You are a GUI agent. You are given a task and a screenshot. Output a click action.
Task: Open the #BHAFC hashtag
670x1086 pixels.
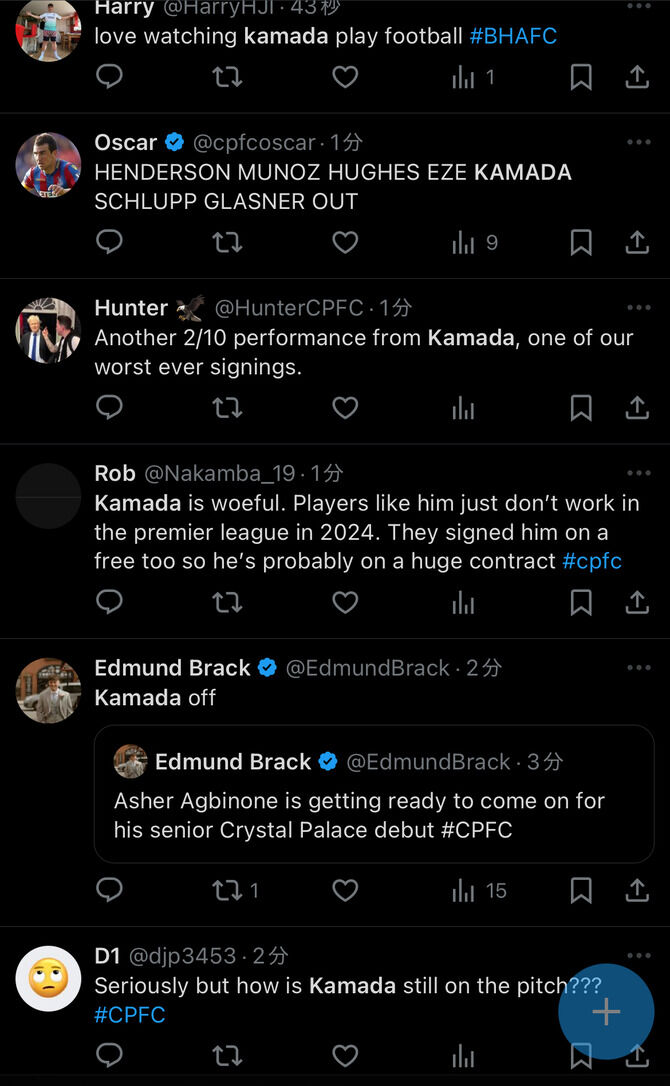coord(513,37)
